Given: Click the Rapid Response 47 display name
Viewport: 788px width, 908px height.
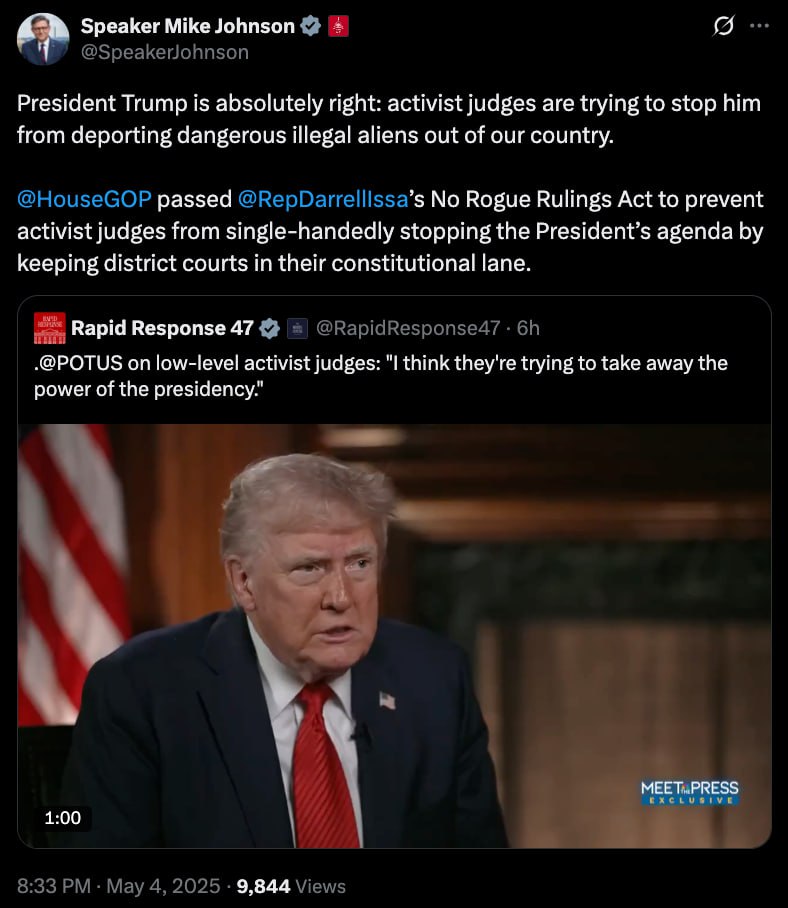Looking at the screenshot, I should point(162,328).
